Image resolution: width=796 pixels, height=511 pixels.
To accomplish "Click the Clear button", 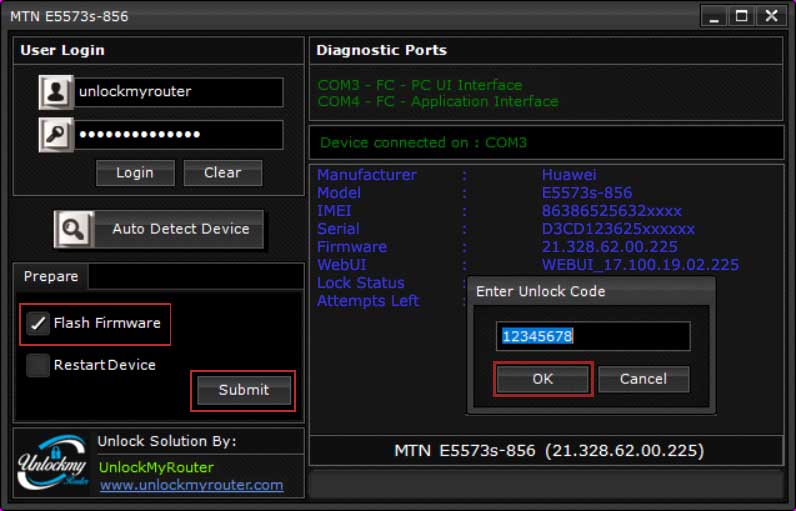I will (223, 173).
